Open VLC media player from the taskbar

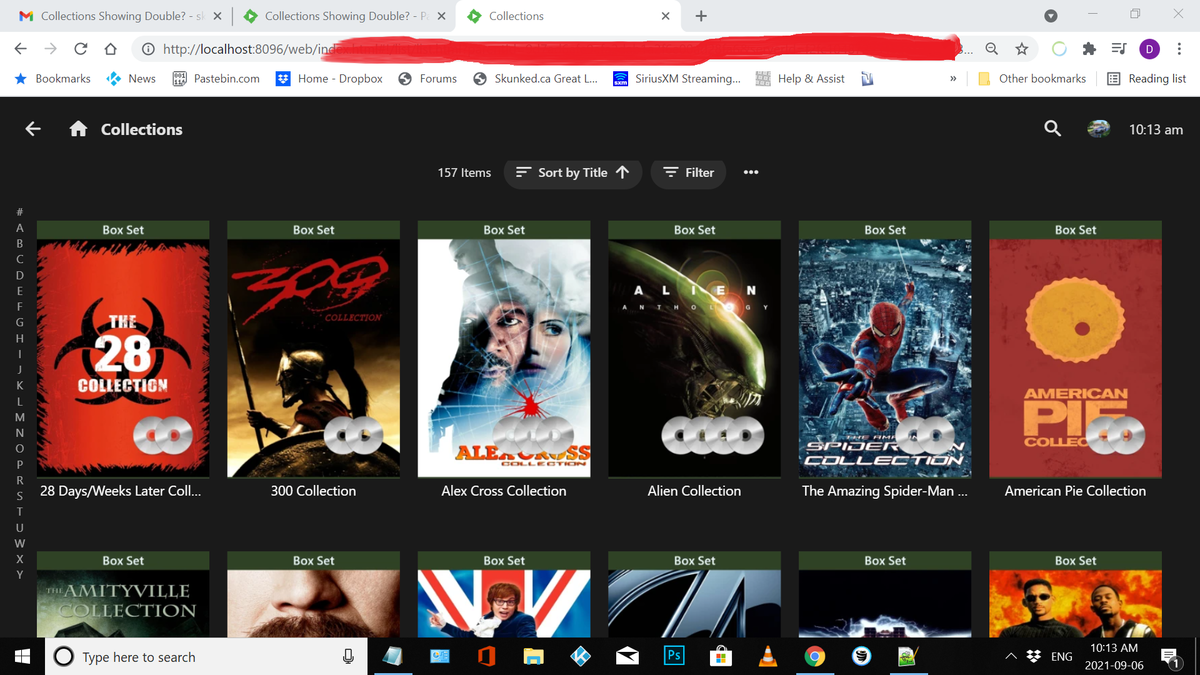point(768,657)
